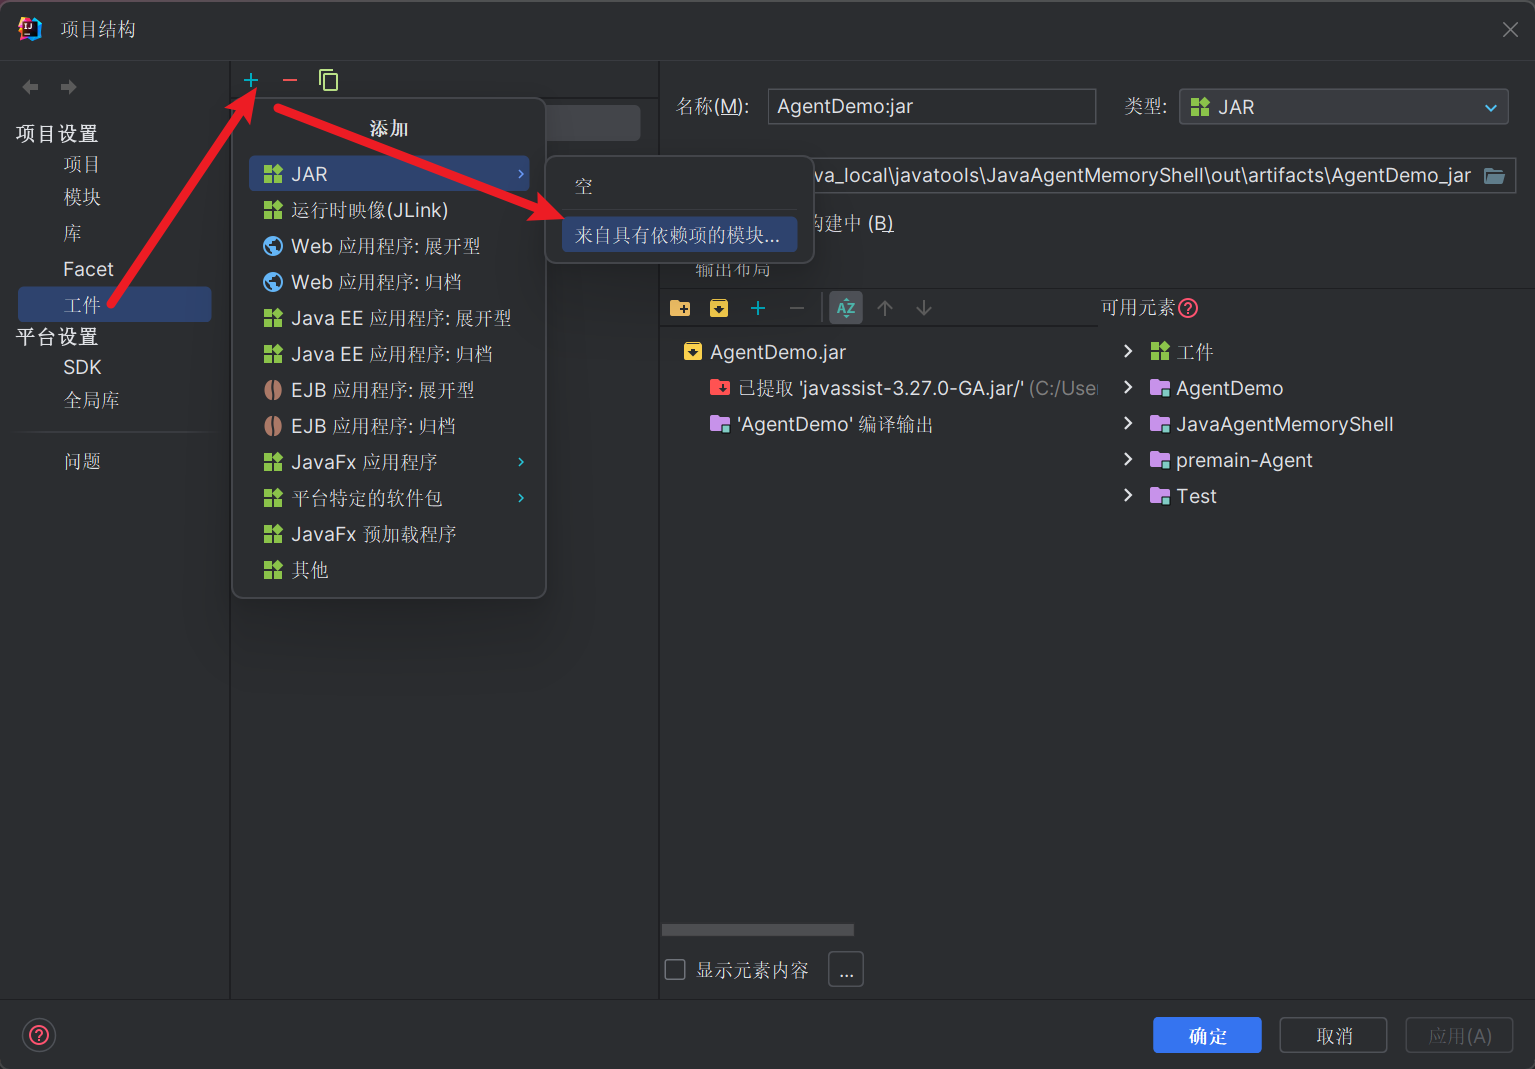Click the remove element minus icon in output layout
Image resolution: width=1535 pixels, height=1069 pixels.
[x=797, y=308]
